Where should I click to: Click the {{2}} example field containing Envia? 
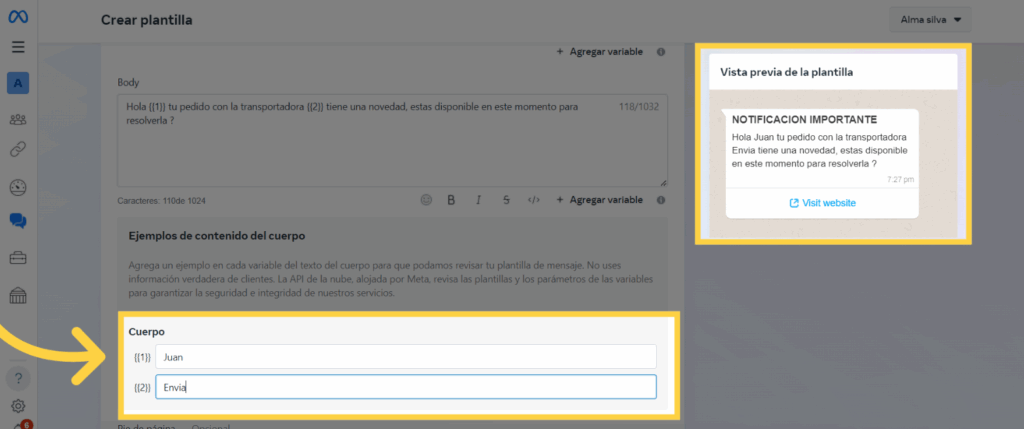[405, 386]
